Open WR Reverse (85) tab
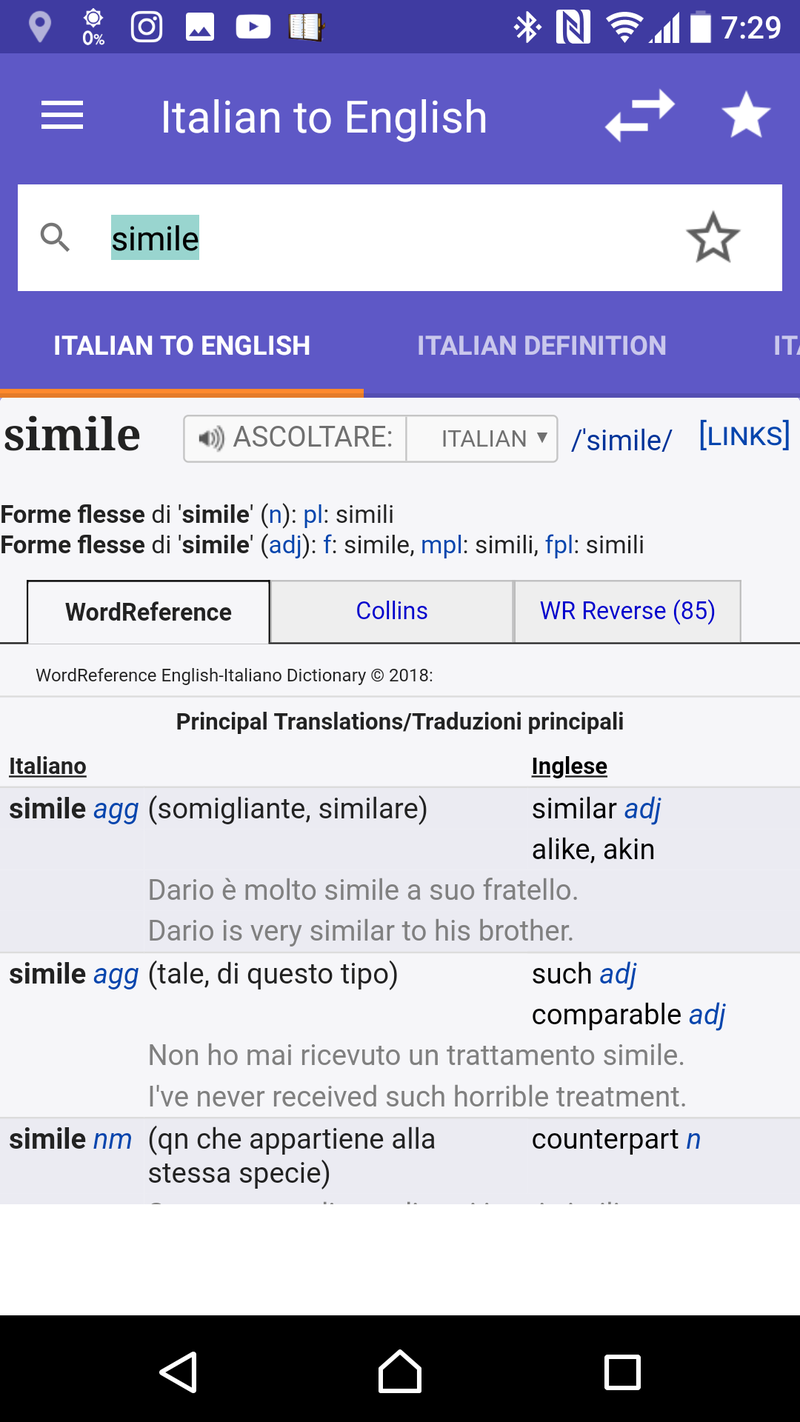800x1422 pixels. [627, 611]
